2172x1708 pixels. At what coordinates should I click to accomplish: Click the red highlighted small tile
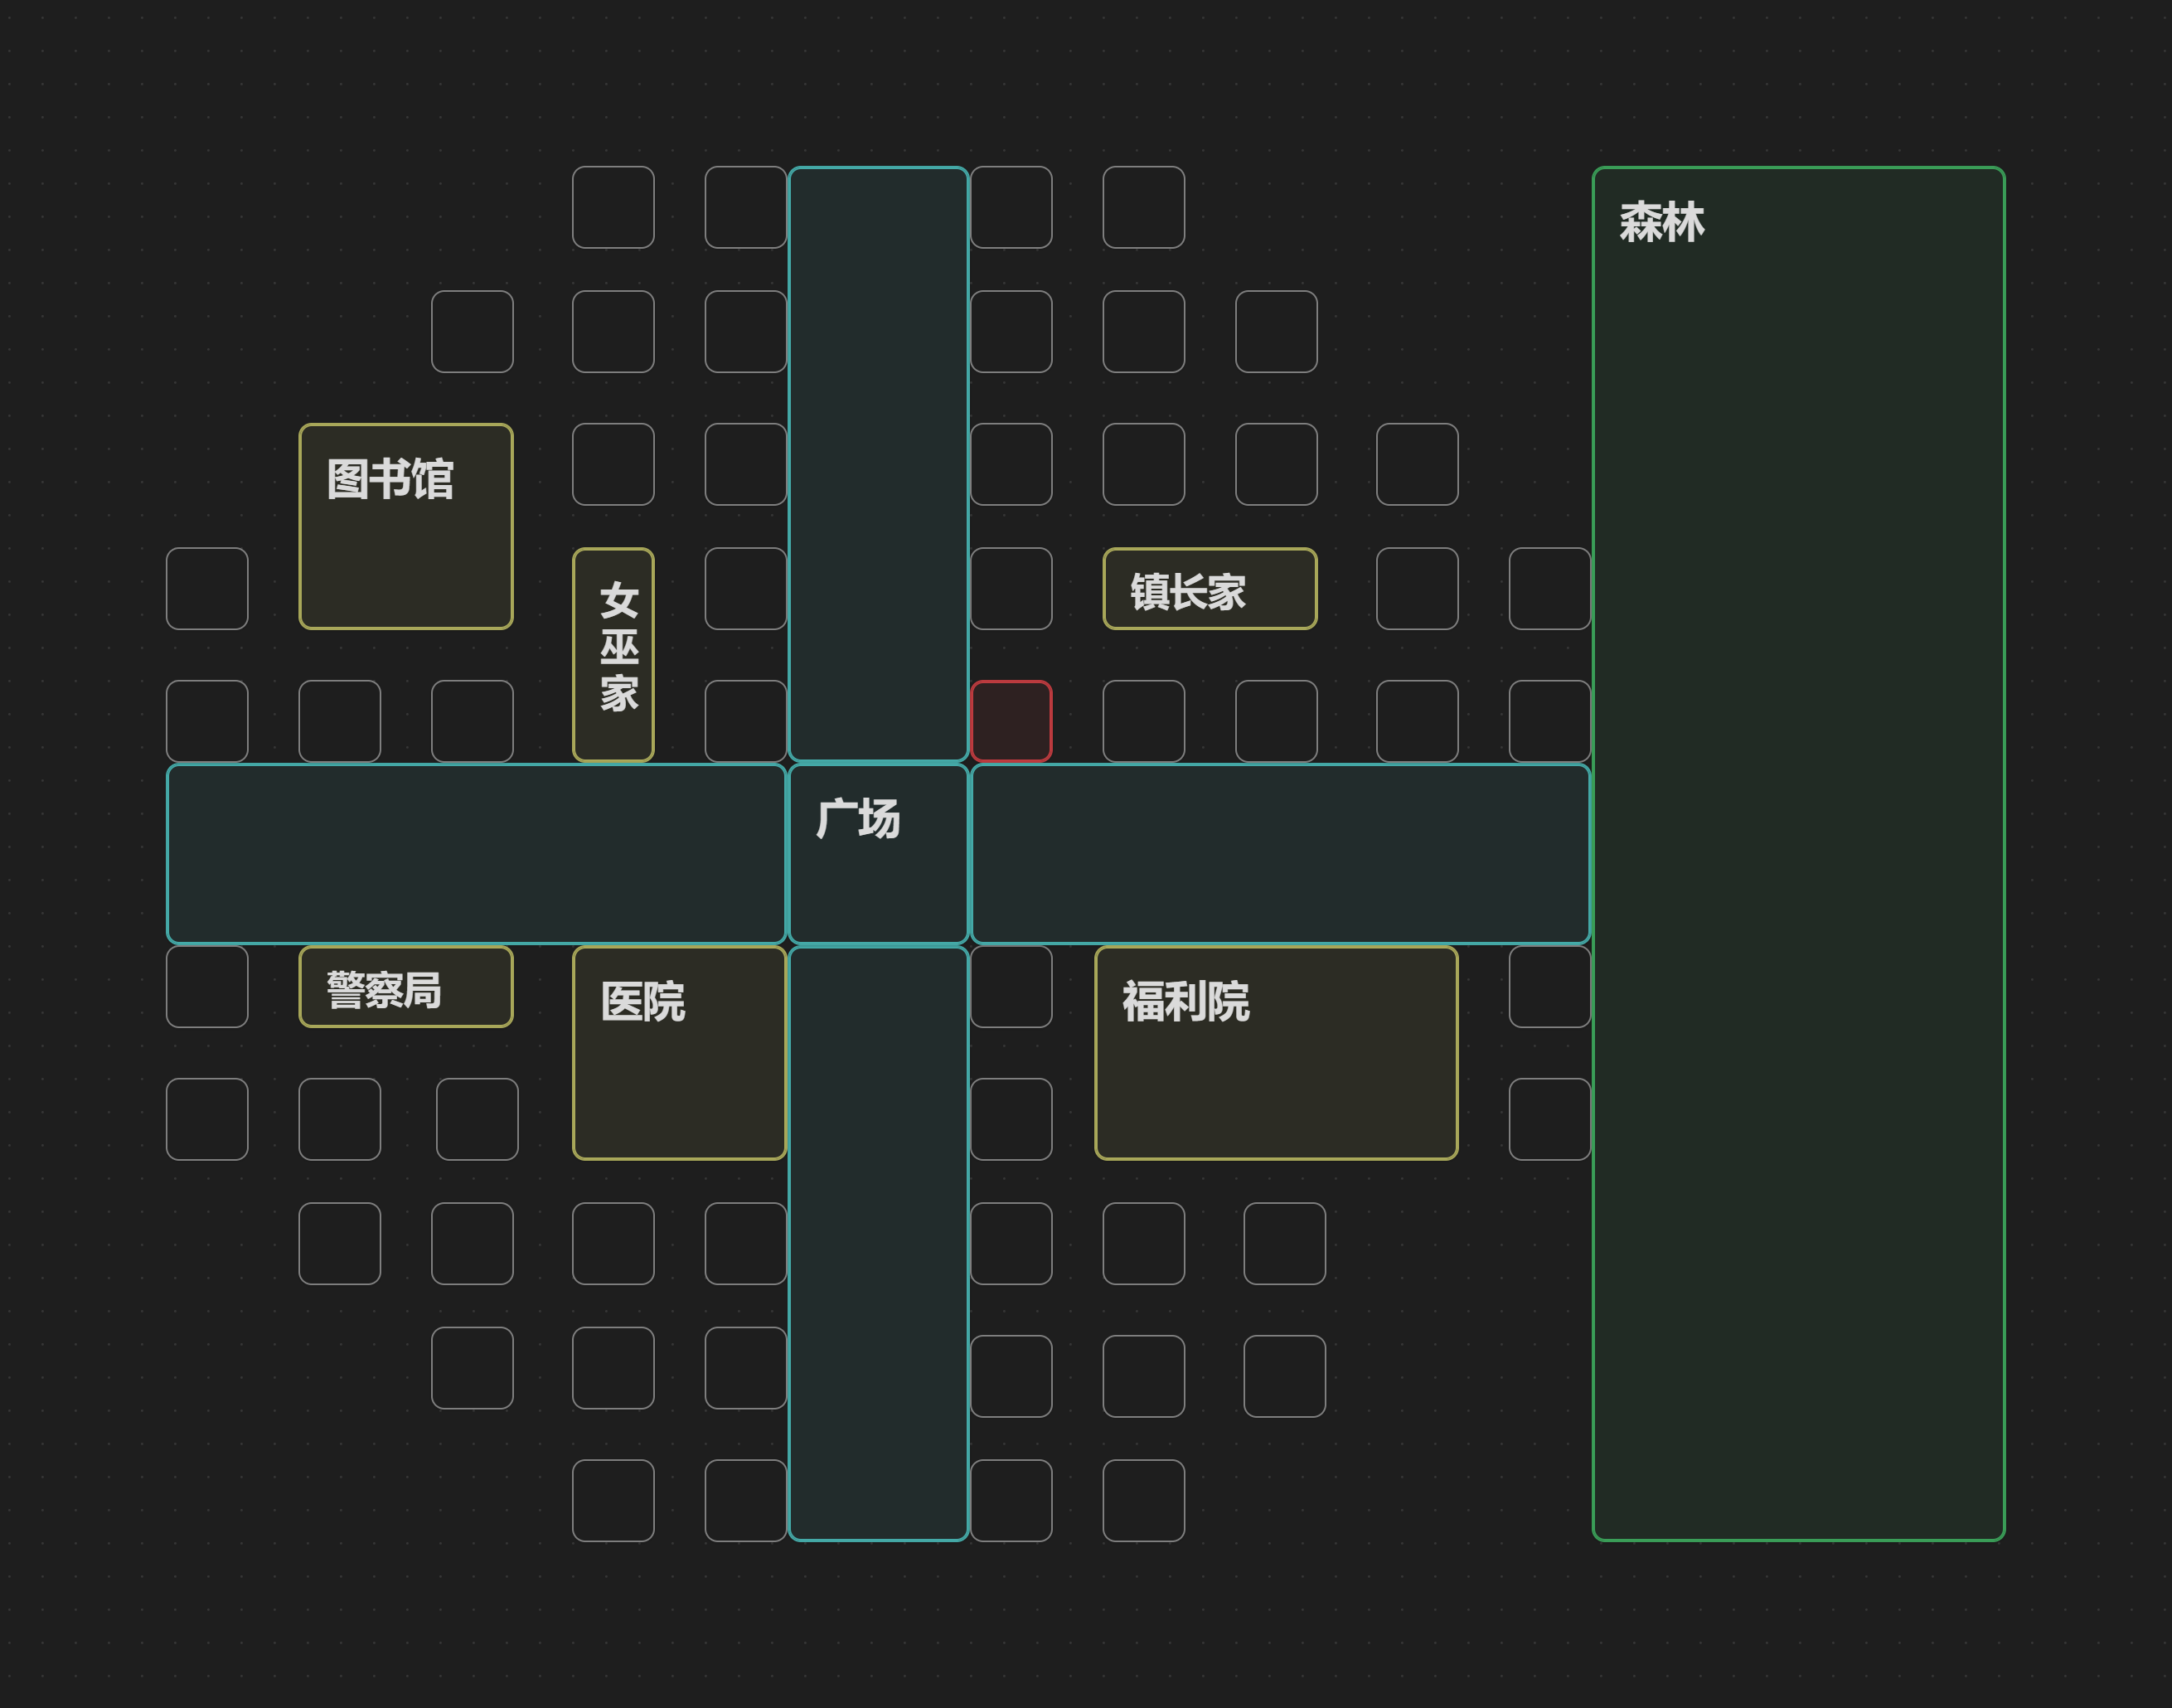coord(1011,721)
